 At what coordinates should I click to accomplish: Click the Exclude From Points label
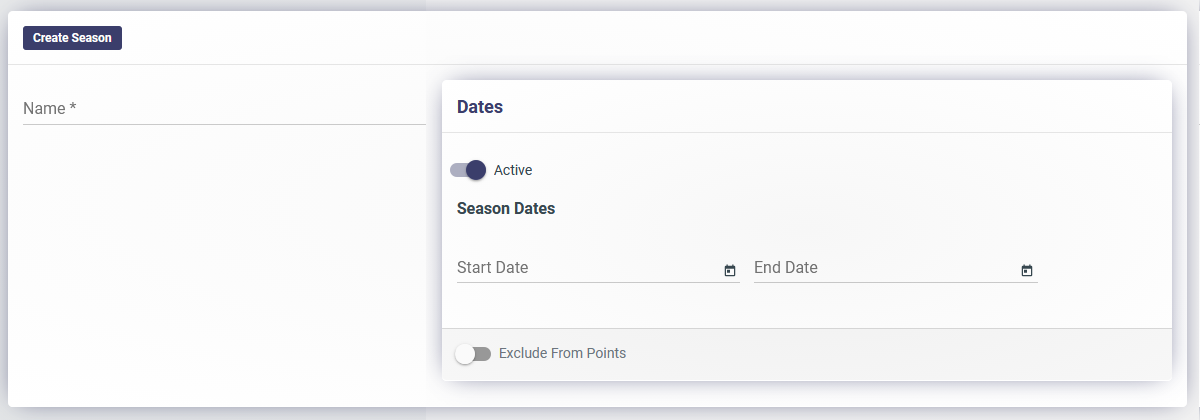point(562,353)
